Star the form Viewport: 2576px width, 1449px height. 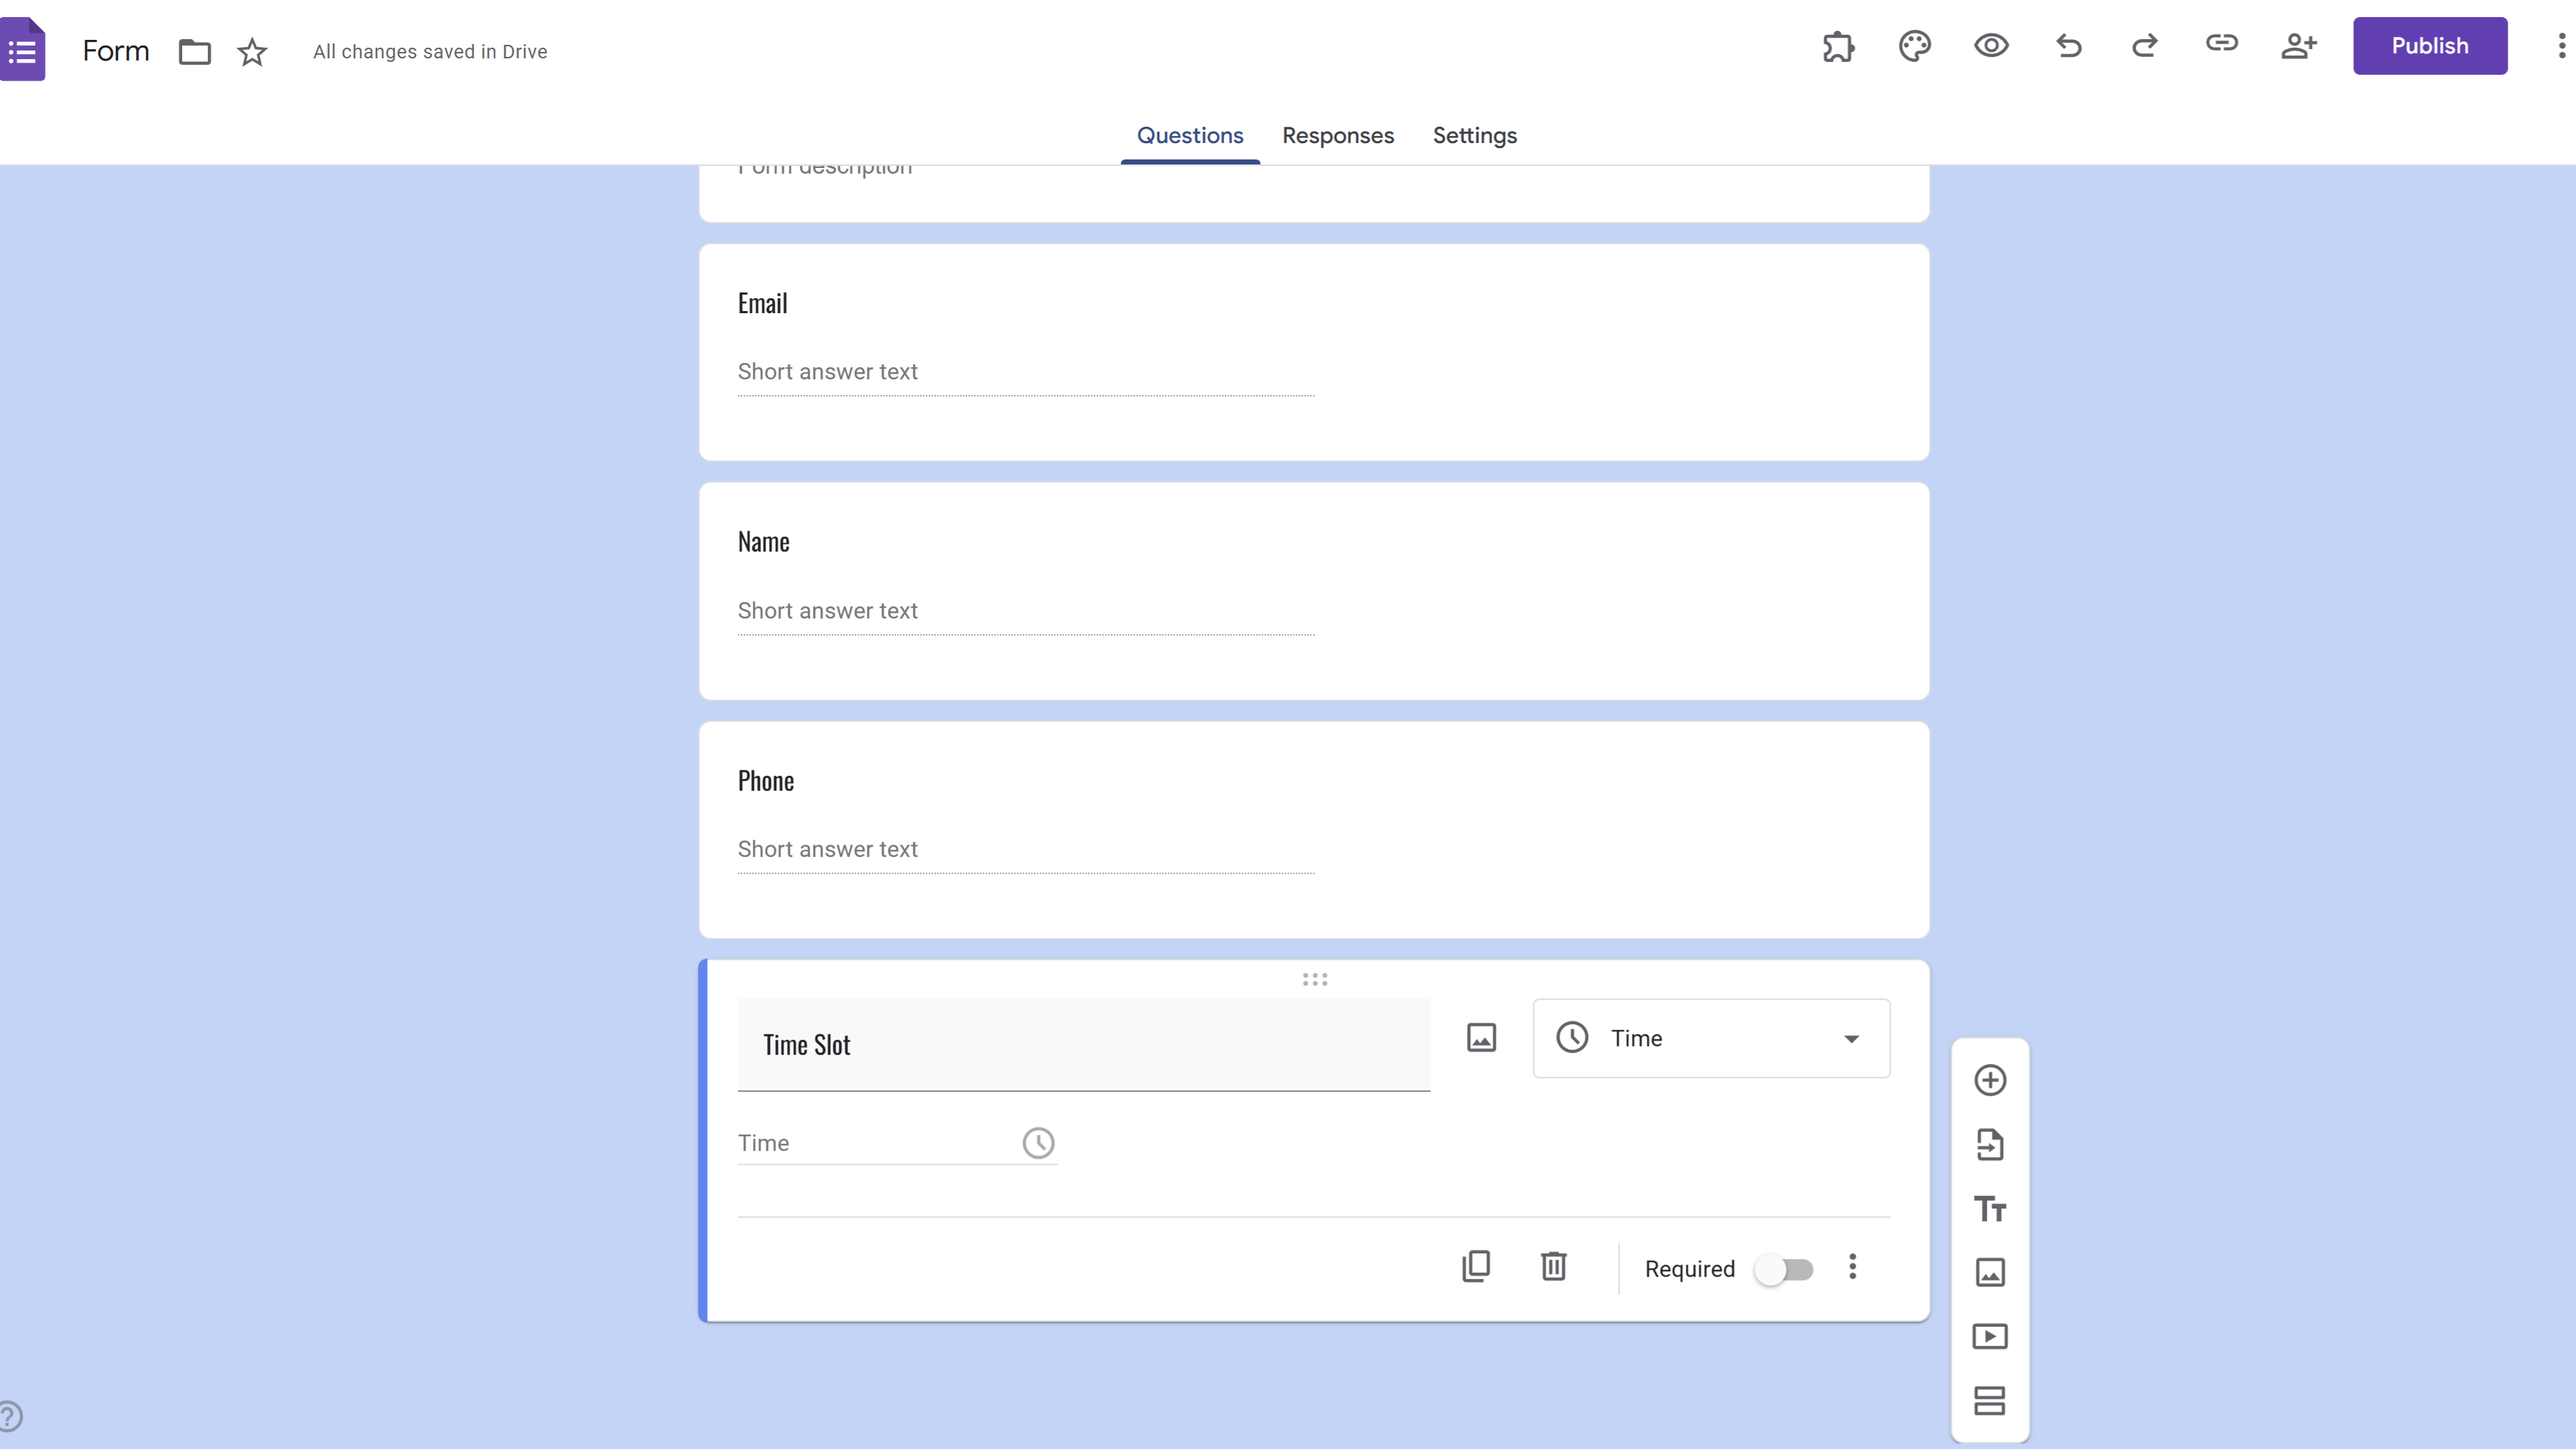coord(252,52)
